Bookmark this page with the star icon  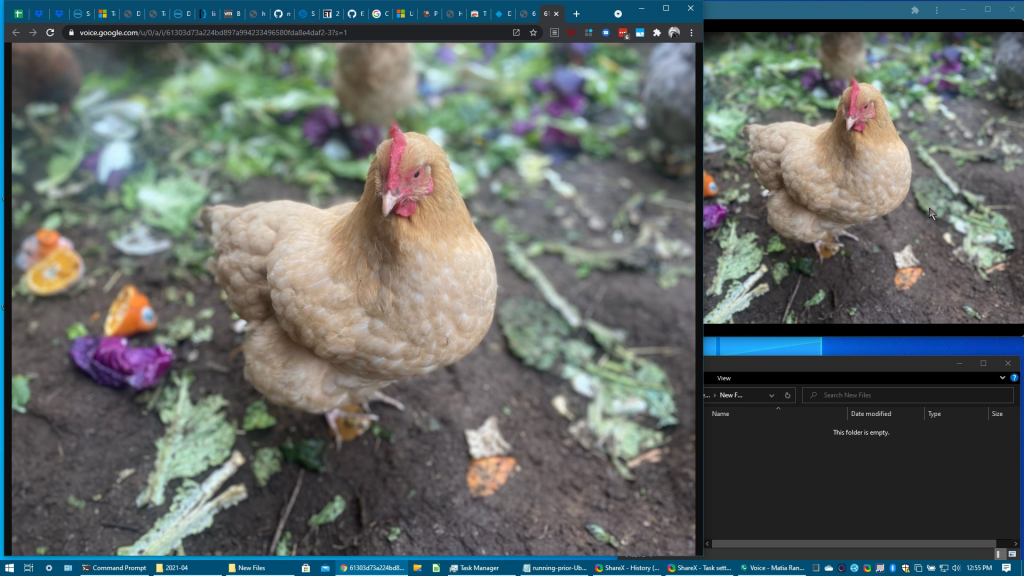pyautogui.click(x=534, y=32)
